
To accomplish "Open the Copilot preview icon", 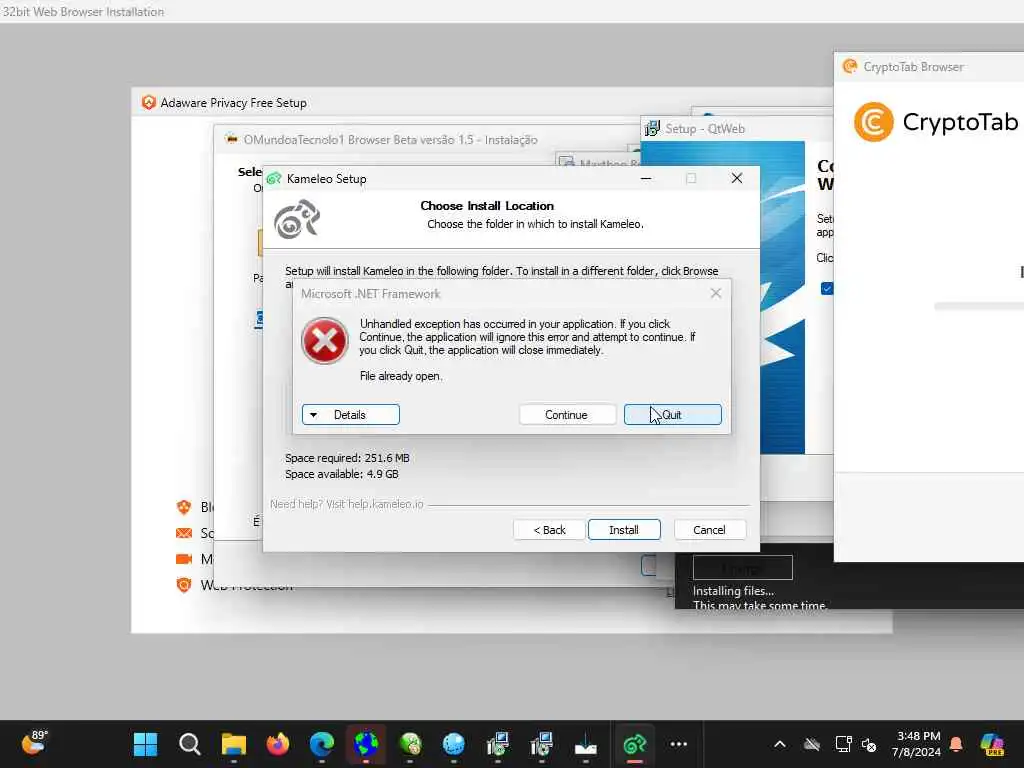I will pos(992,744).
